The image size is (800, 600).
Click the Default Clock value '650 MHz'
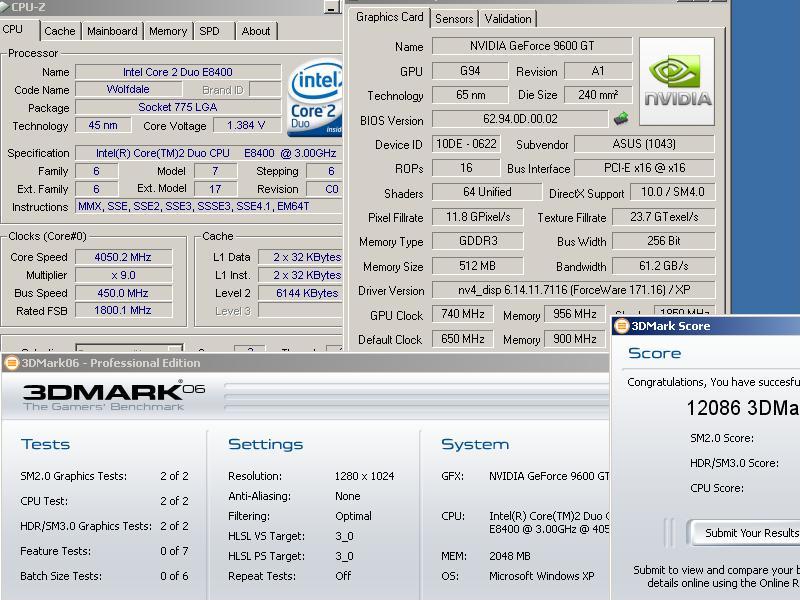point(462,339)
